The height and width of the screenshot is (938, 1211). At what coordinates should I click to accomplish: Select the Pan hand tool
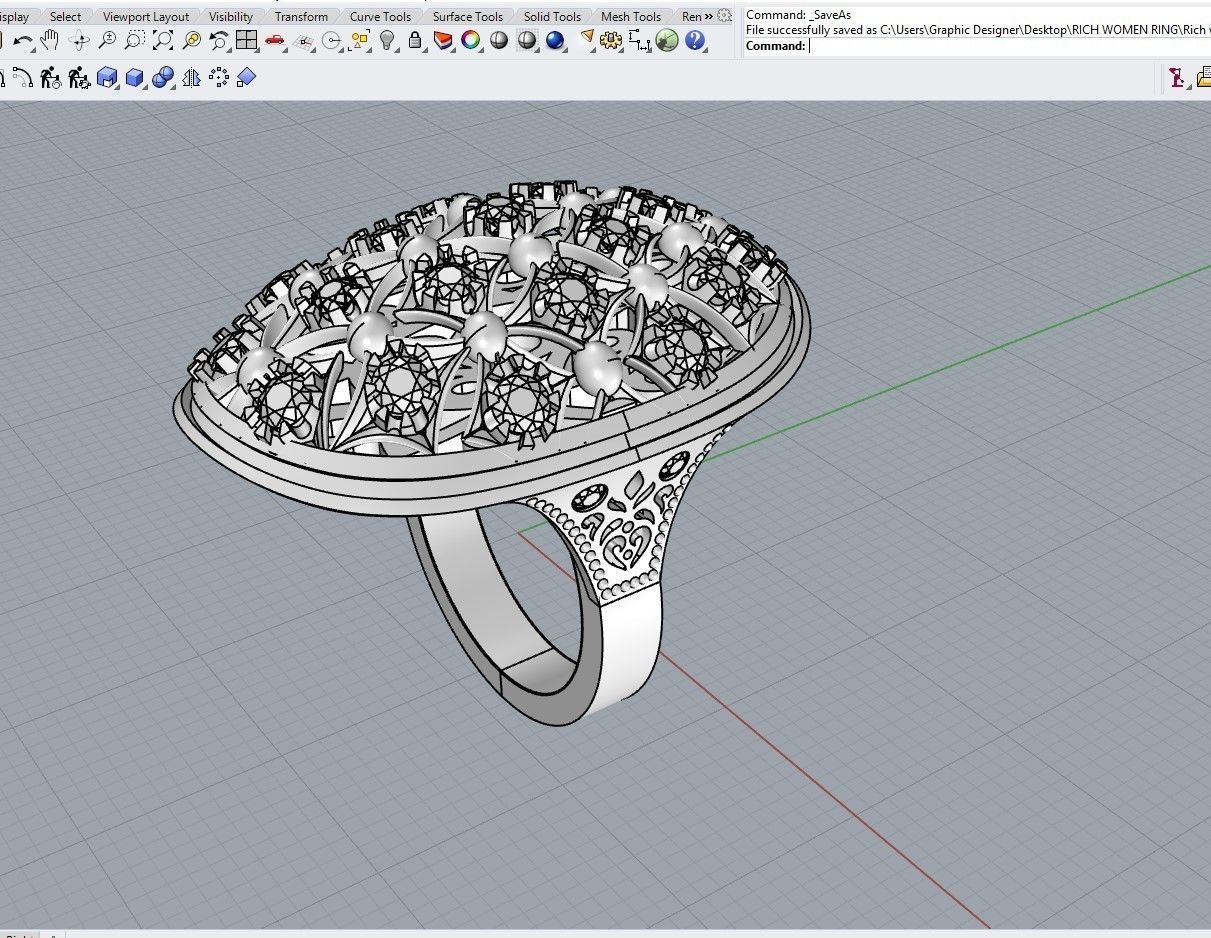[x=50, y=41]
